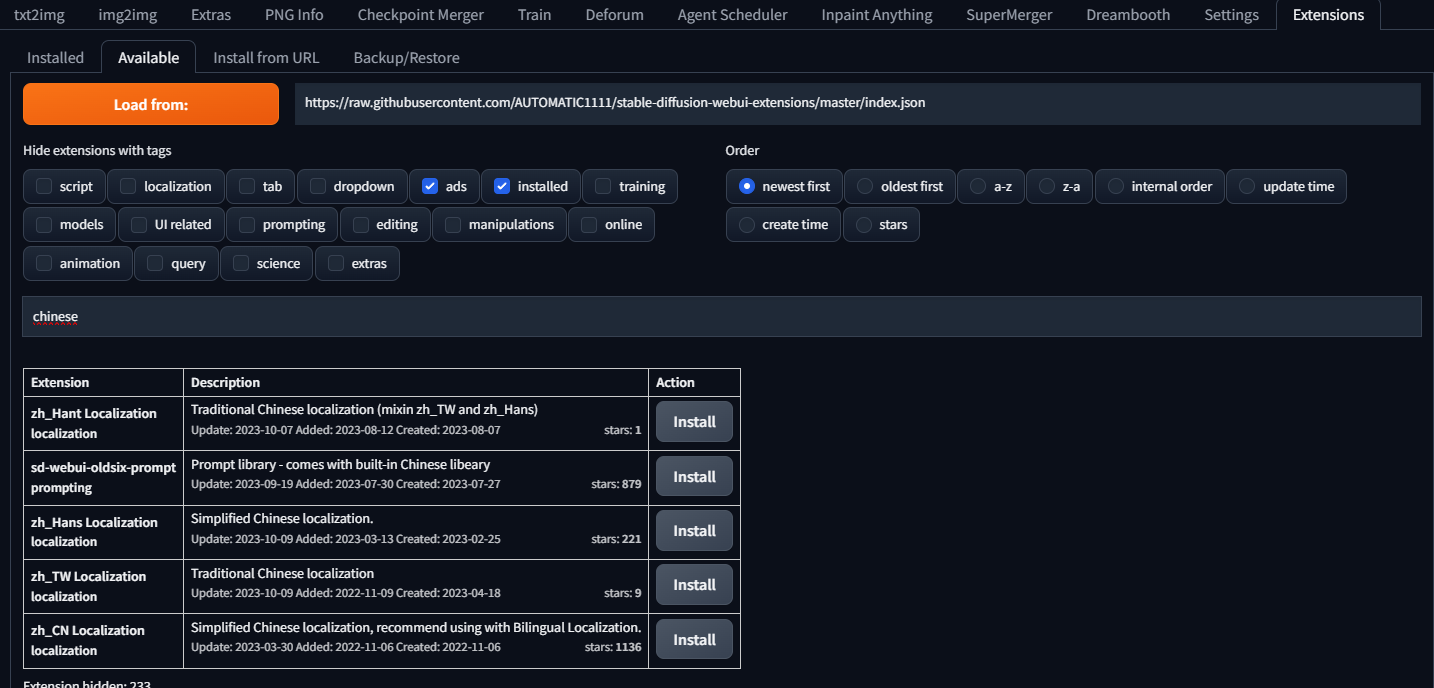Tick the dropdown tag checkbox
The width and height of the screenshot is (1434, 688).
coord(318,186)
